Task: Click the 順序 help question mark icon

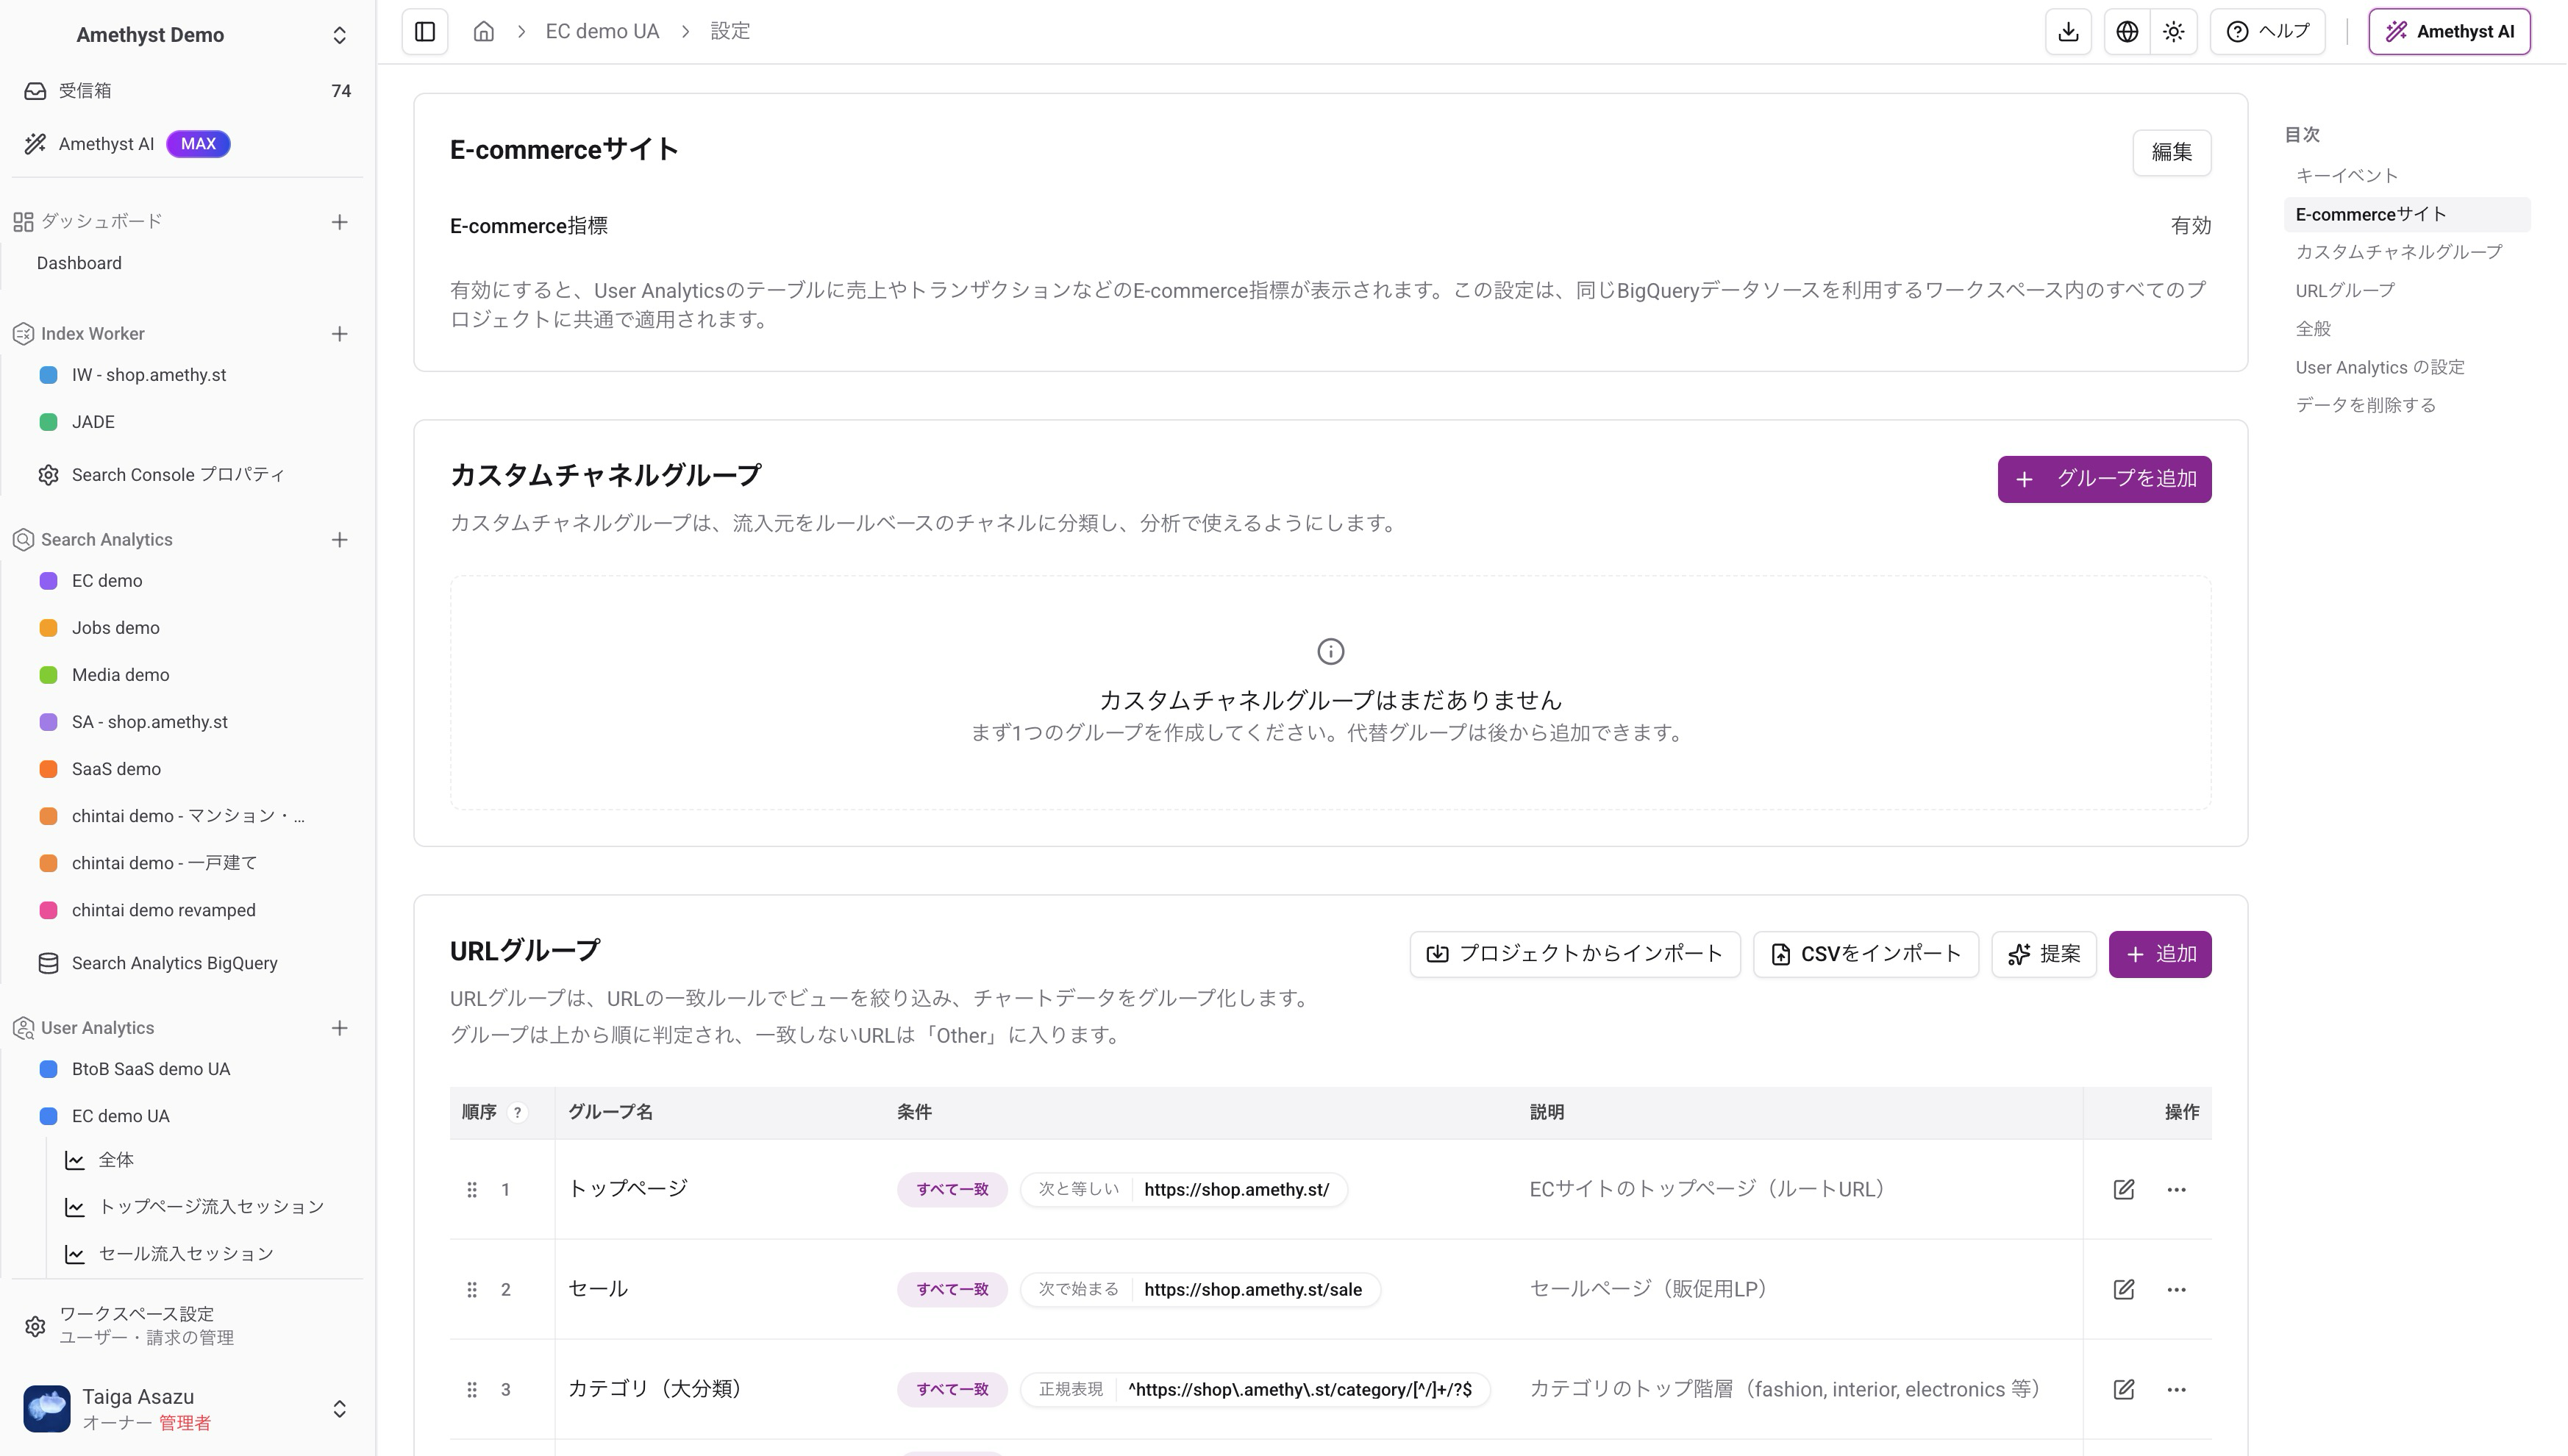Action: tap(517, 1112)
